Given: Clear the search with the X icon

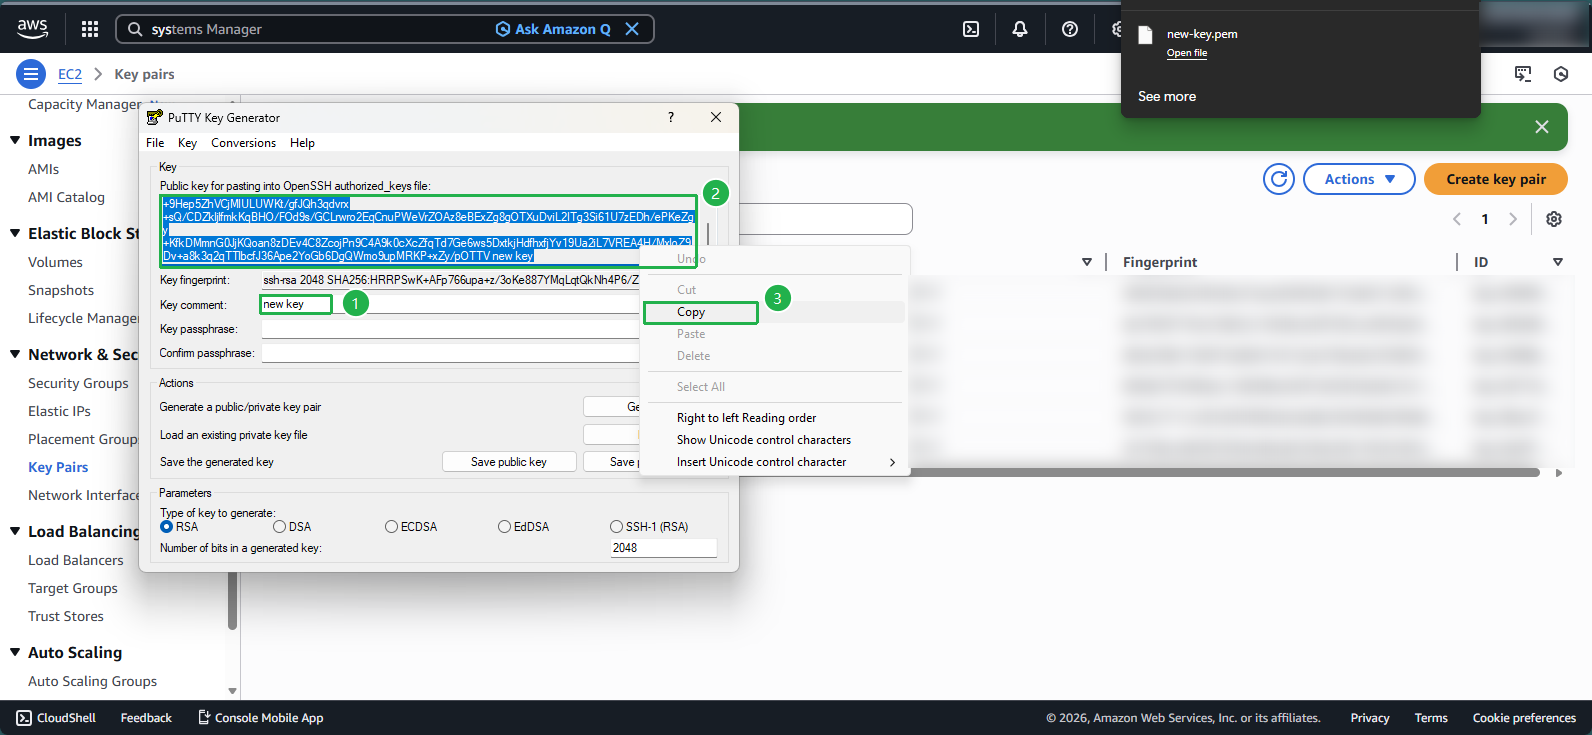Looking at the screenshot, I should pos(632,29).
